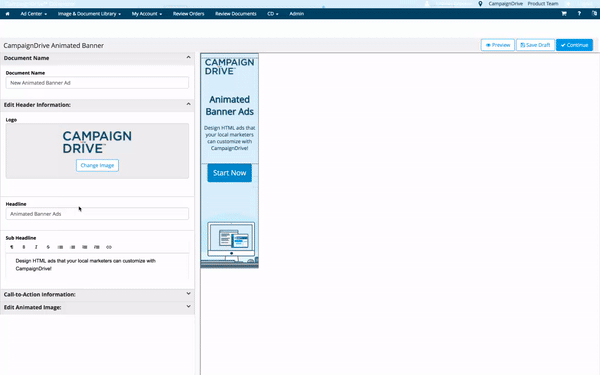Click the paragraph format icon in editor
Image resolution: width=600 pixels, height=375 pixels.
tap(11, 247)
